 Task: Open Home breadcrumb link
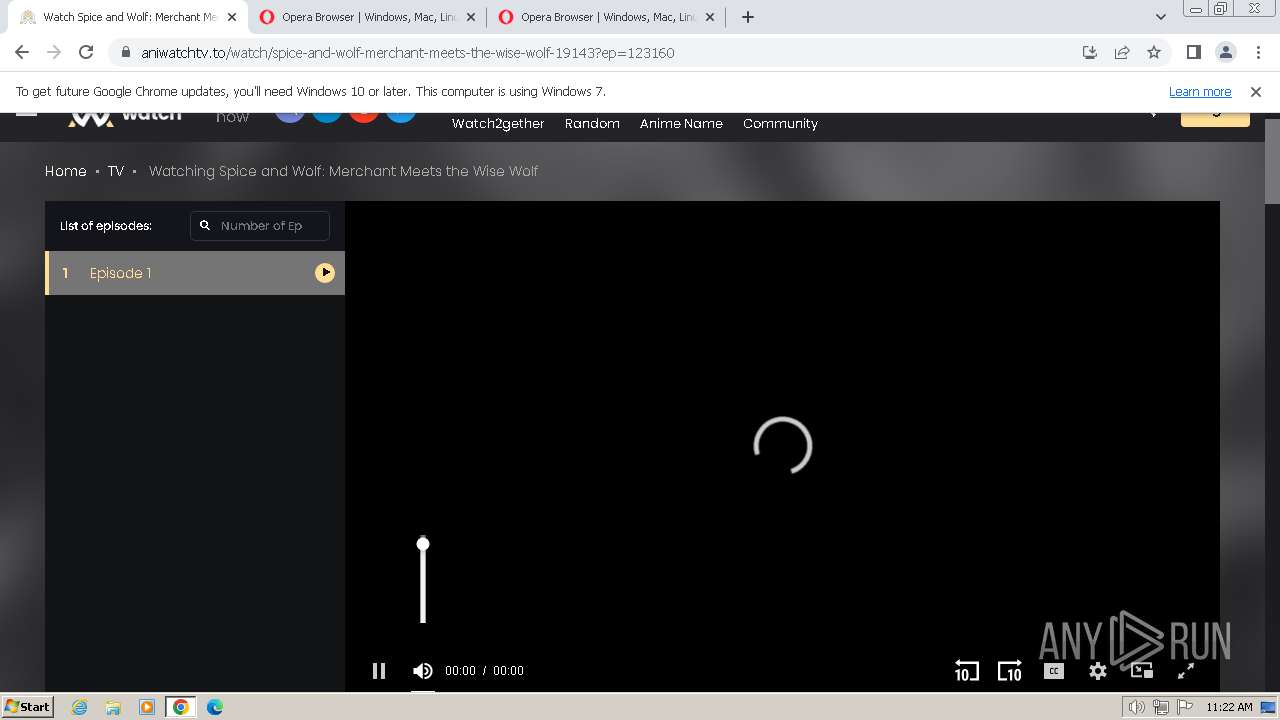point(66,171)
